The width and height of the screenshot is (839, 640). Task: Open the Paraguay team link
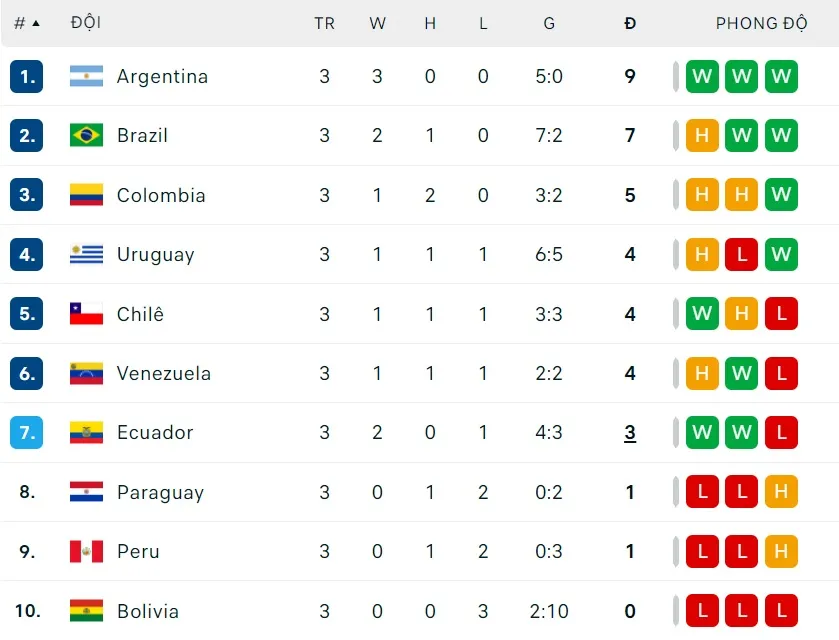[160, 492]
